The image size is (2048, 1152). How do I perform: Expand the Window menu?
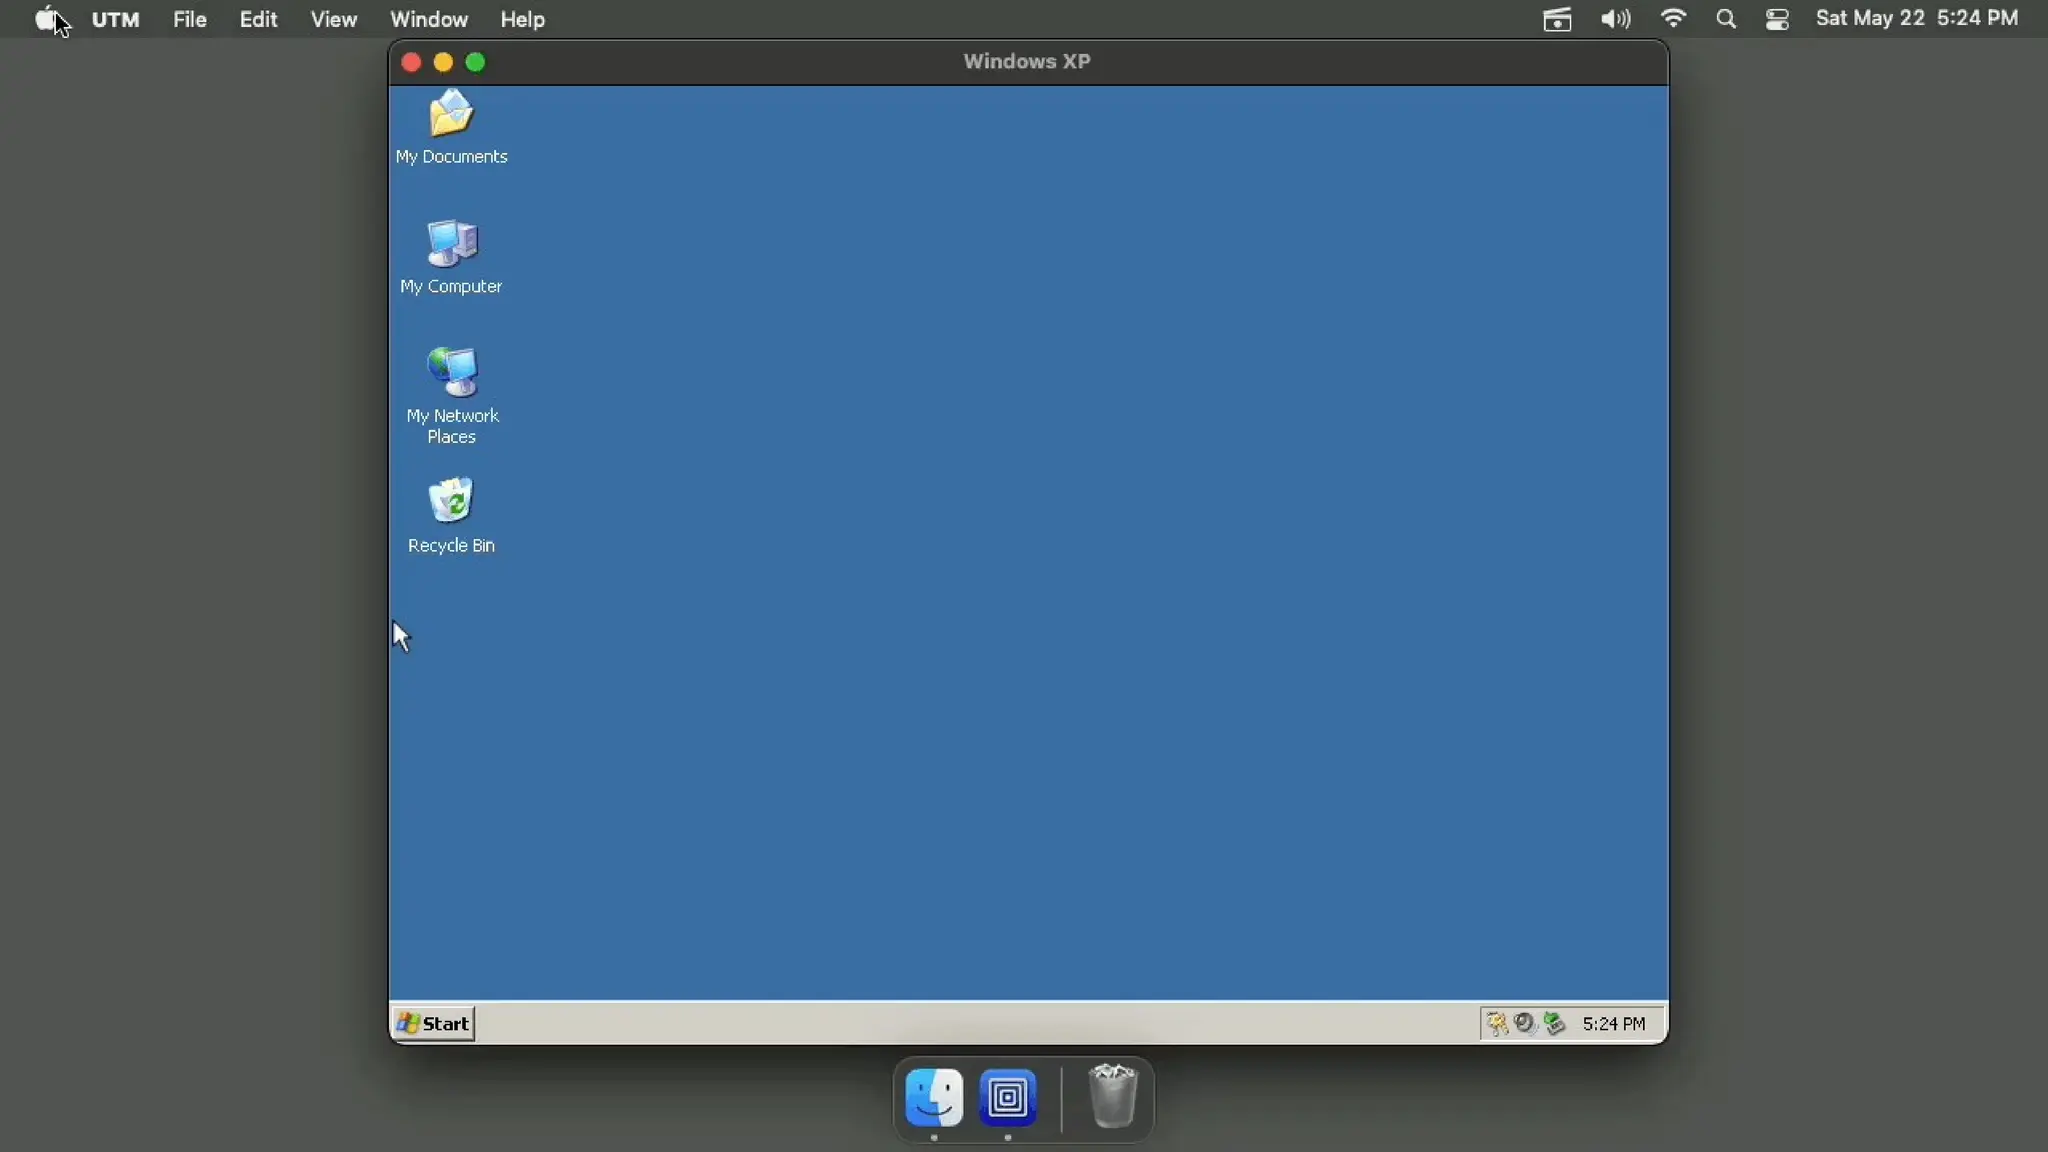tap(429, 20)
